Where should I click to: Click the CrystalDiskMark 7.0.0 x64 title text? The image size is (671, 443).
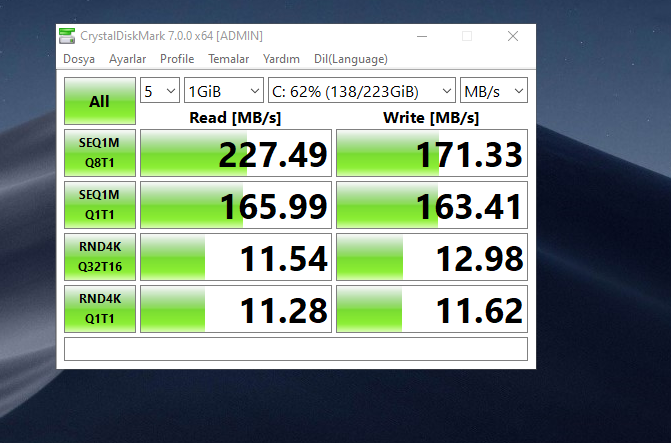pos(171,36)
